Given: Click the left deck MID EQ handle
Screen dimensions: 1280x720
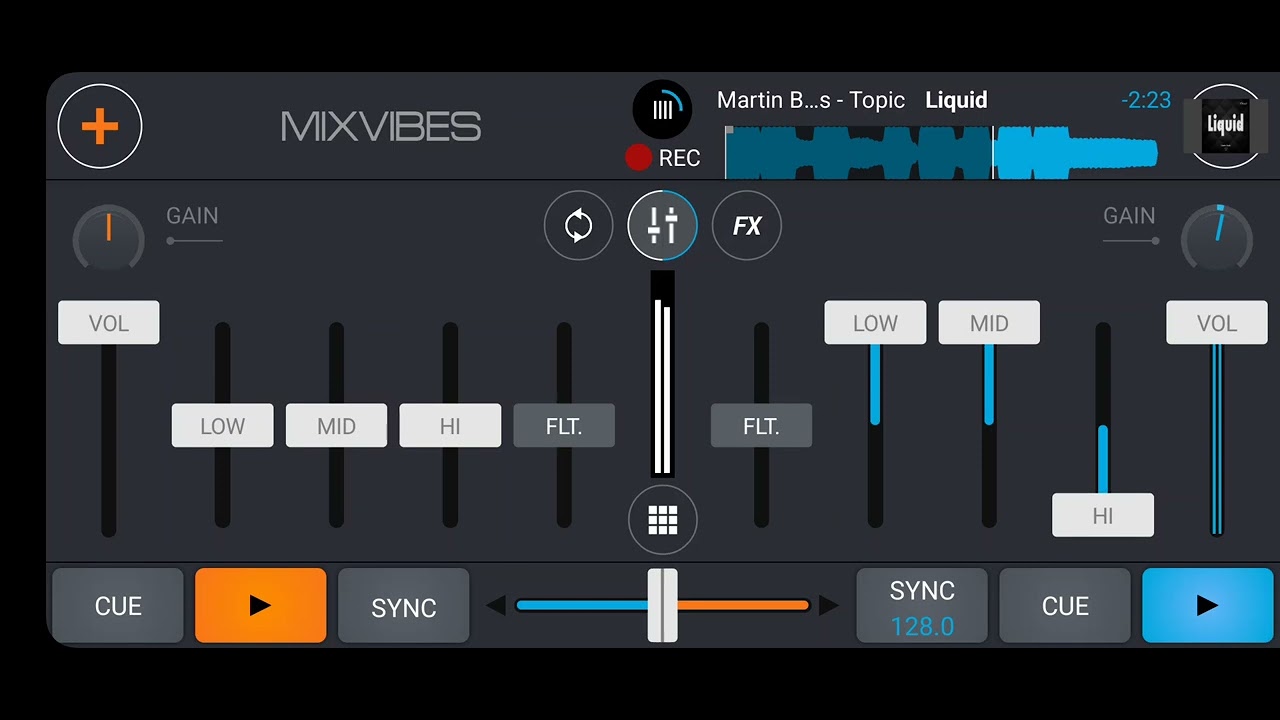Looking at the screenshot, I should coord(336,426).
